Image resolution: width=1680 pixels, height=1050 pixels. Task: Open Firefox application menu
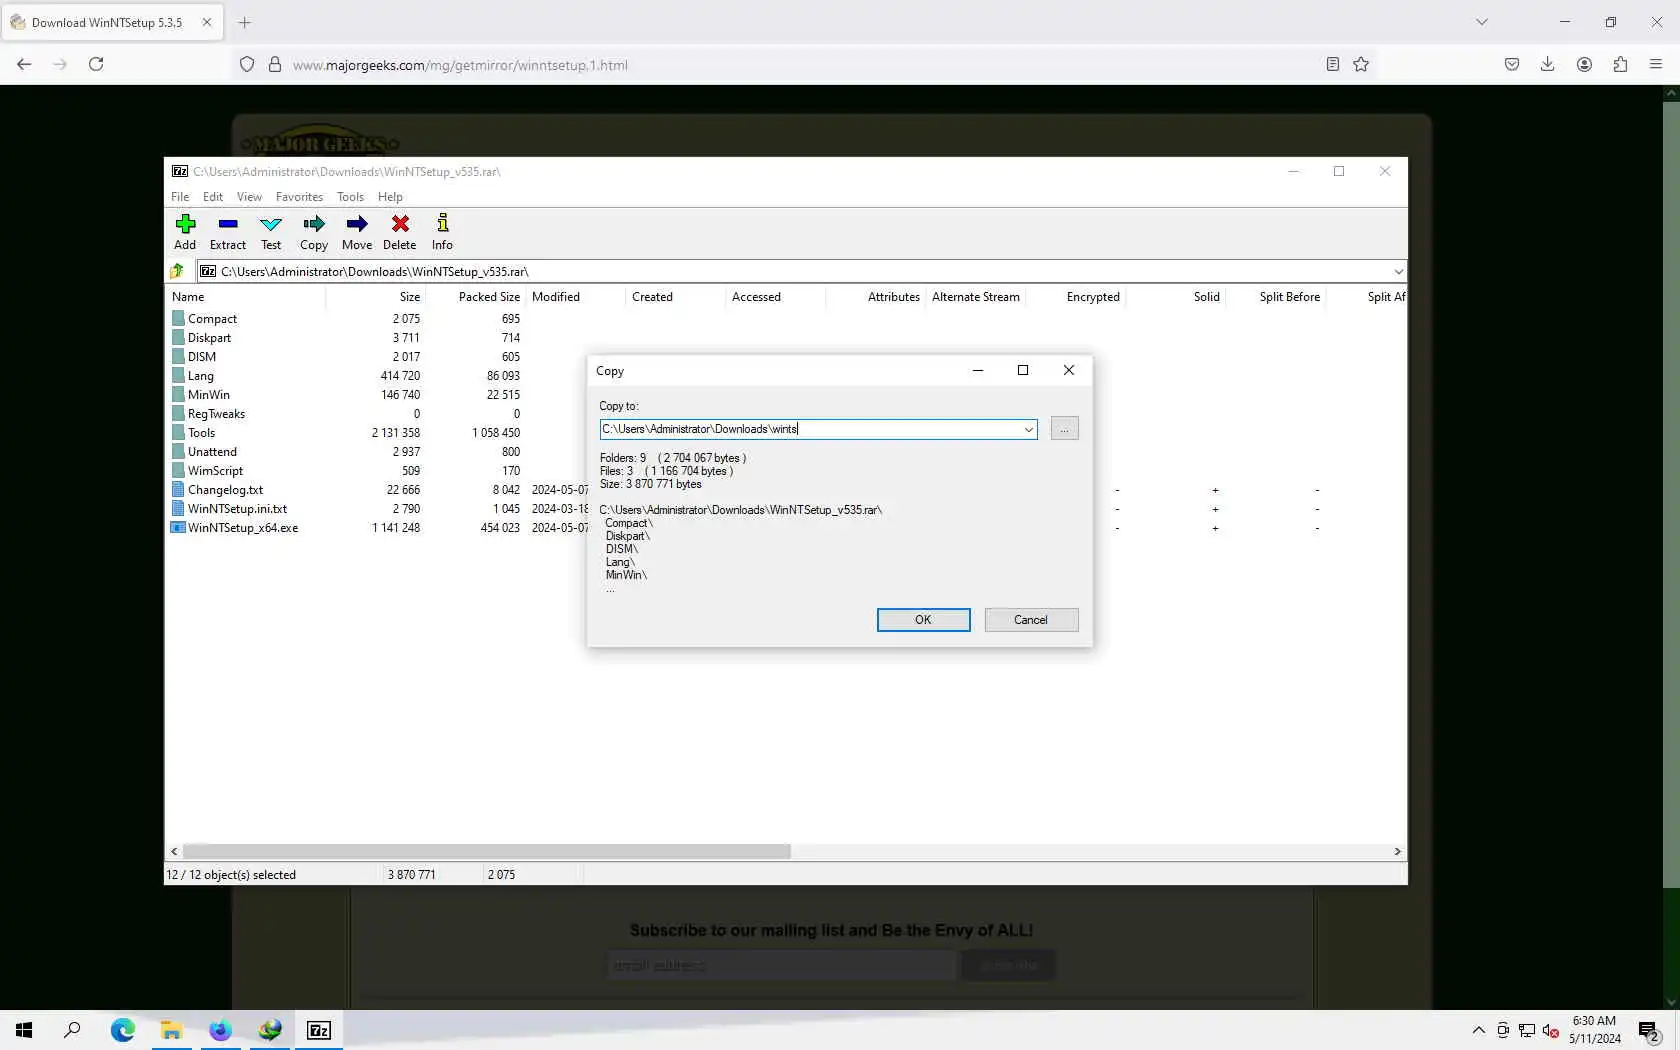pos(1656,64)
